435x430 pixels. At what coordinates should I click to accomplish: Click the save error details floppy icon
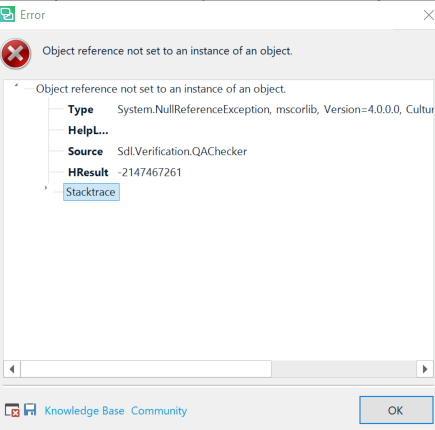30,410
